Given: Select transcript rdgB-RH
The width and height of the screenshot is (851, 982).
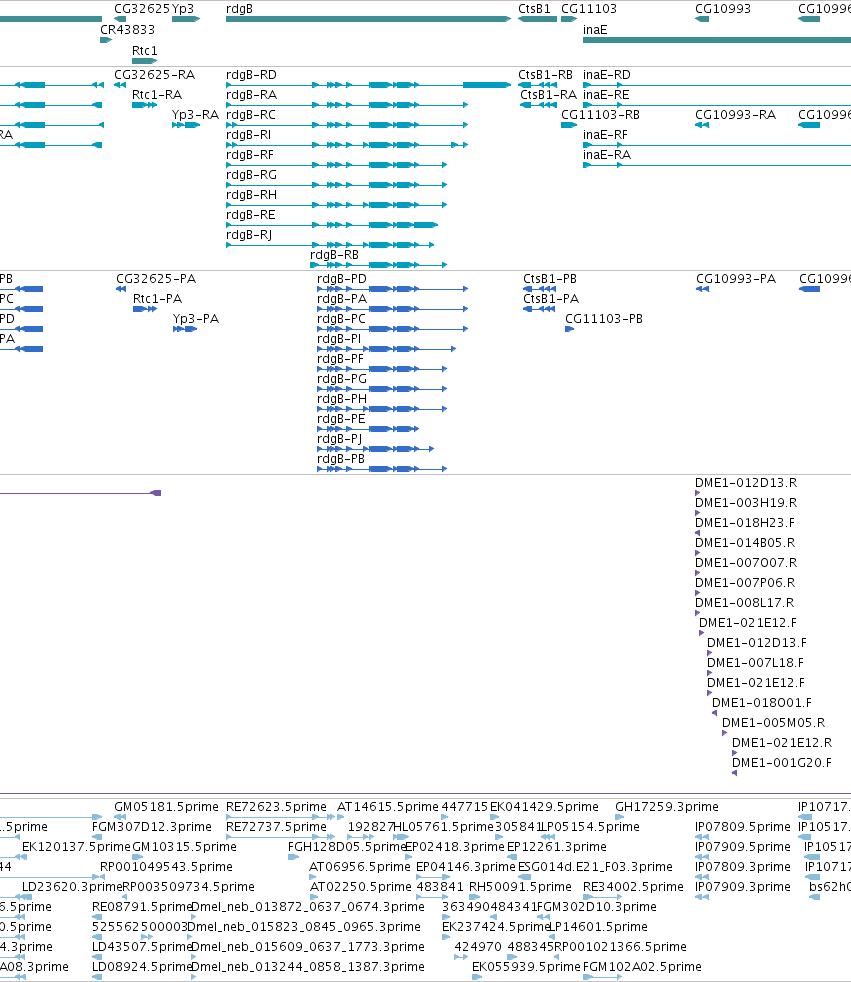Looking at the screenshot, I should pyautogui.click(x=336, y=205).
